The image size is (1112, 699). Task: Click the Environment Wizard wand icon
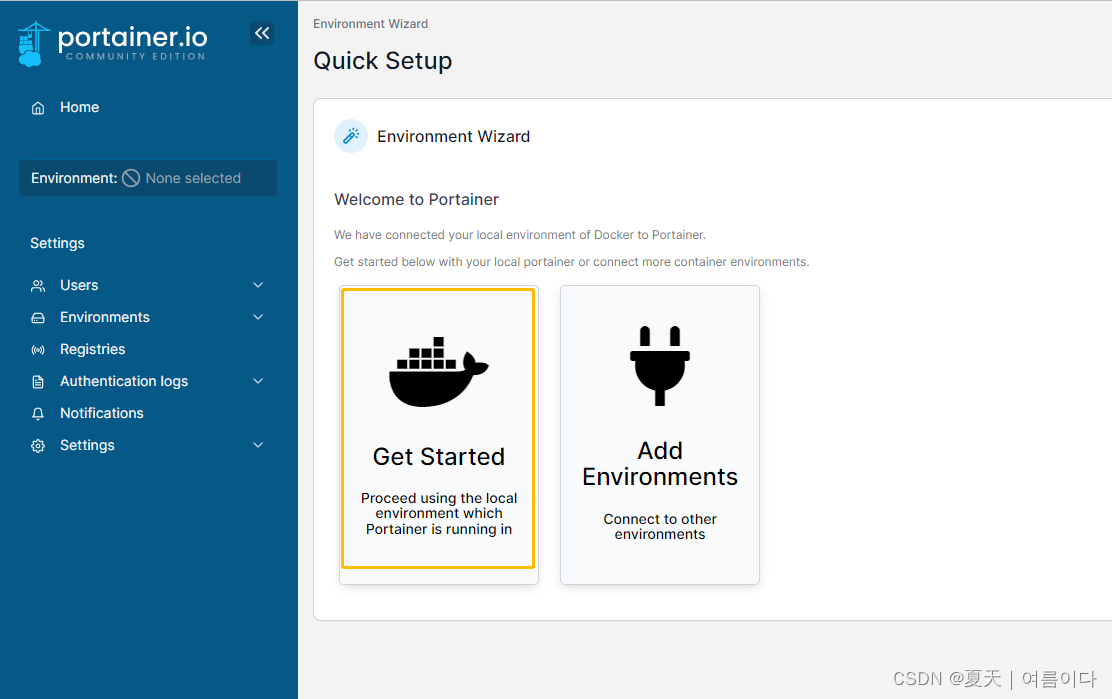coord(351,136)
